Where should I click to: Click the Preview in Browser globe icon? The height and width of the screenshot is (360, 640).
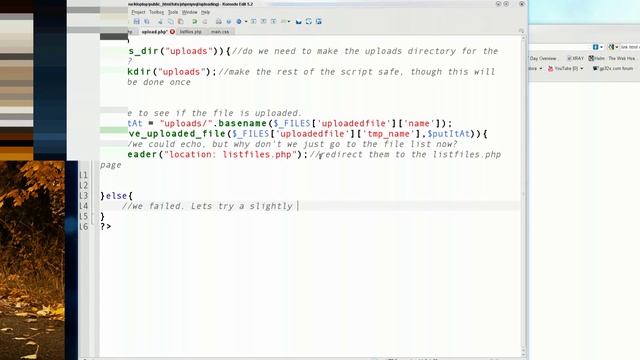click(239, 21)
